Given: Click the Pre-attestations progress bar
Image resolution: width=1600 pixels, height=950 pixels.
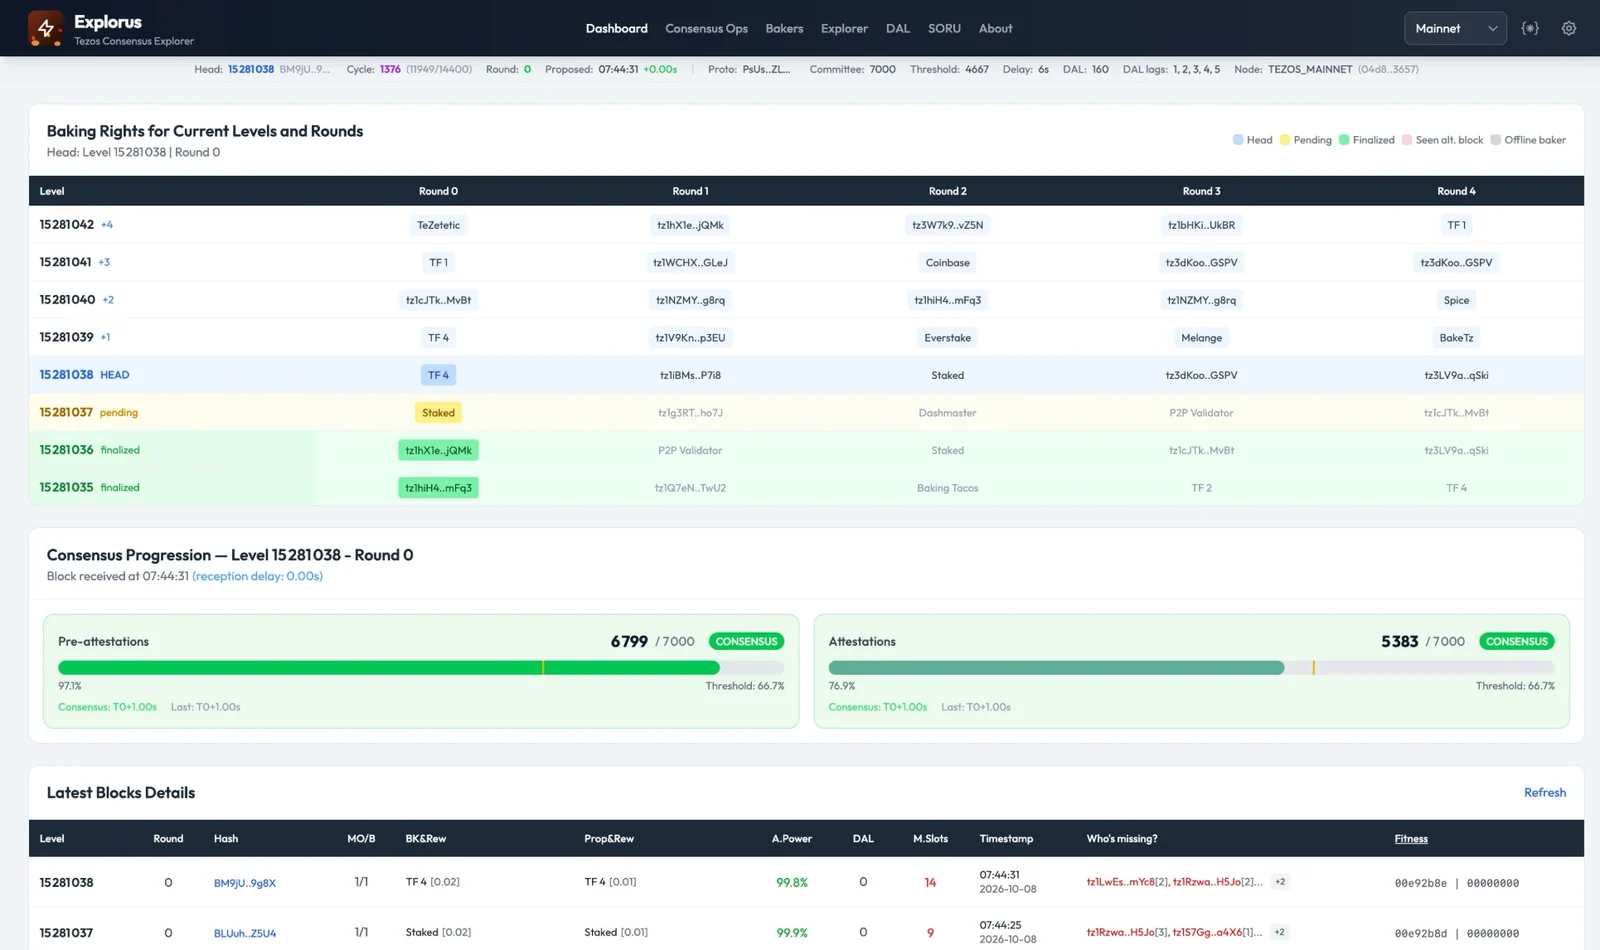Looking at the screenshot, I should click(421, 667).
